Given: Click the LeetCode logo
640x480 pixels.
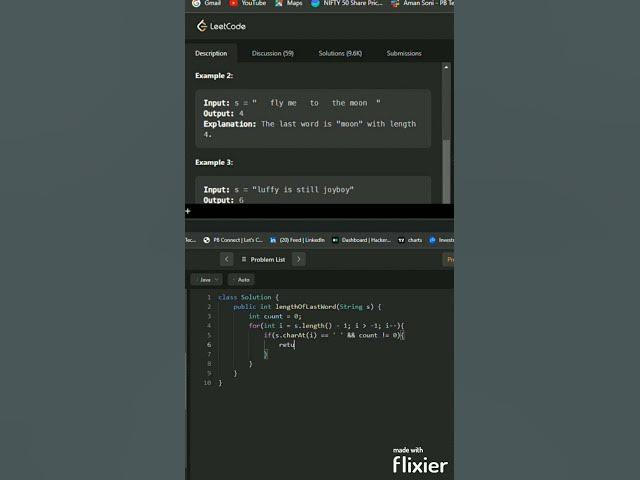Looking at the screenshot, I should click(x=221, y=26).
